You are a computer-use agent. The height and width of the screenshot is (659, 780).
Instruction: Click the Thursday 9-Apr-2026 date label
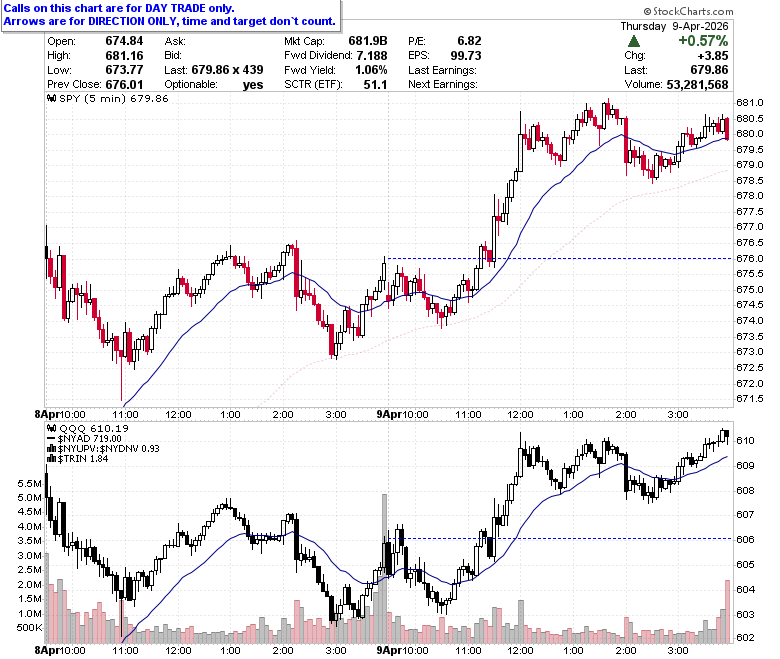click(x=674, y=26)
